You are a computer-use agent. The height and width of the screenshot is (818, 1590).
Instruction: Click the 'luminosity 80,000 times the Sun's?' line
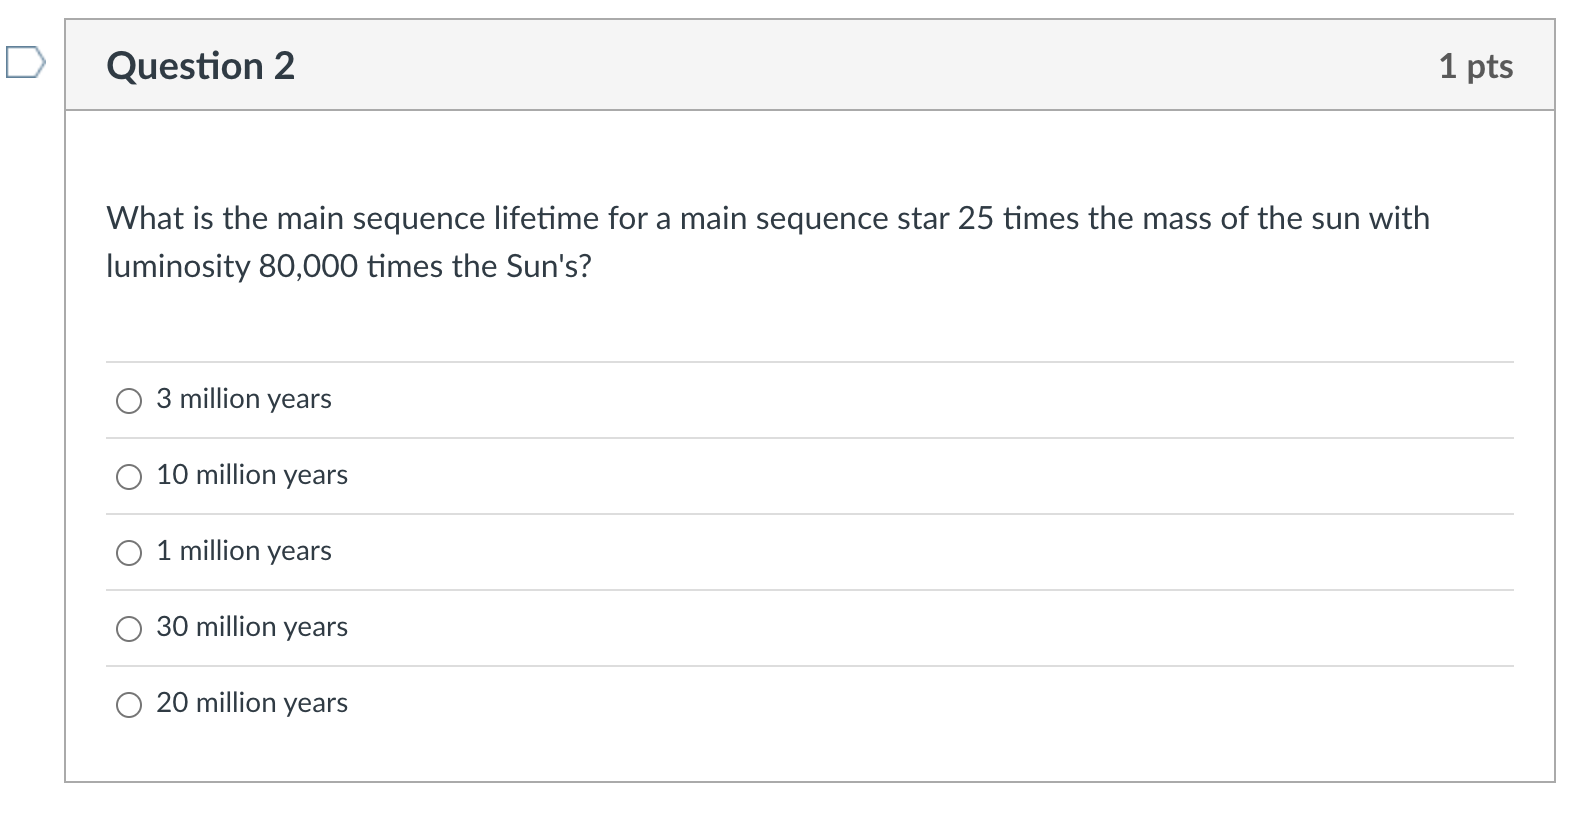[349, 266]
